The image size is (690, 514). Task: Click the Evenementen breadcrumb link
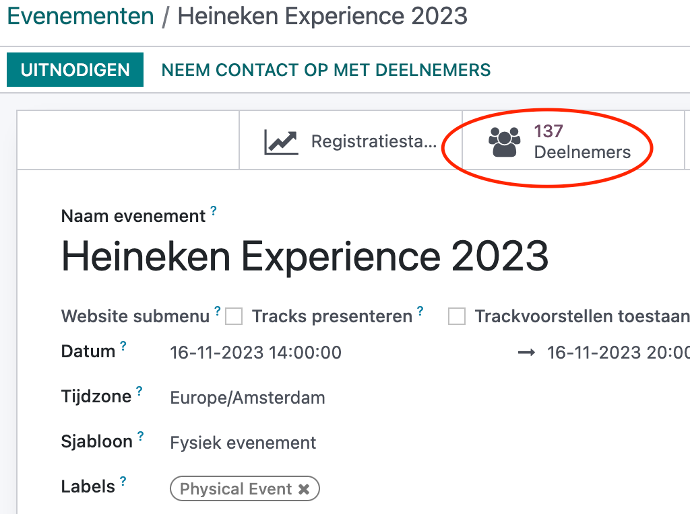(x=81, y=16)
